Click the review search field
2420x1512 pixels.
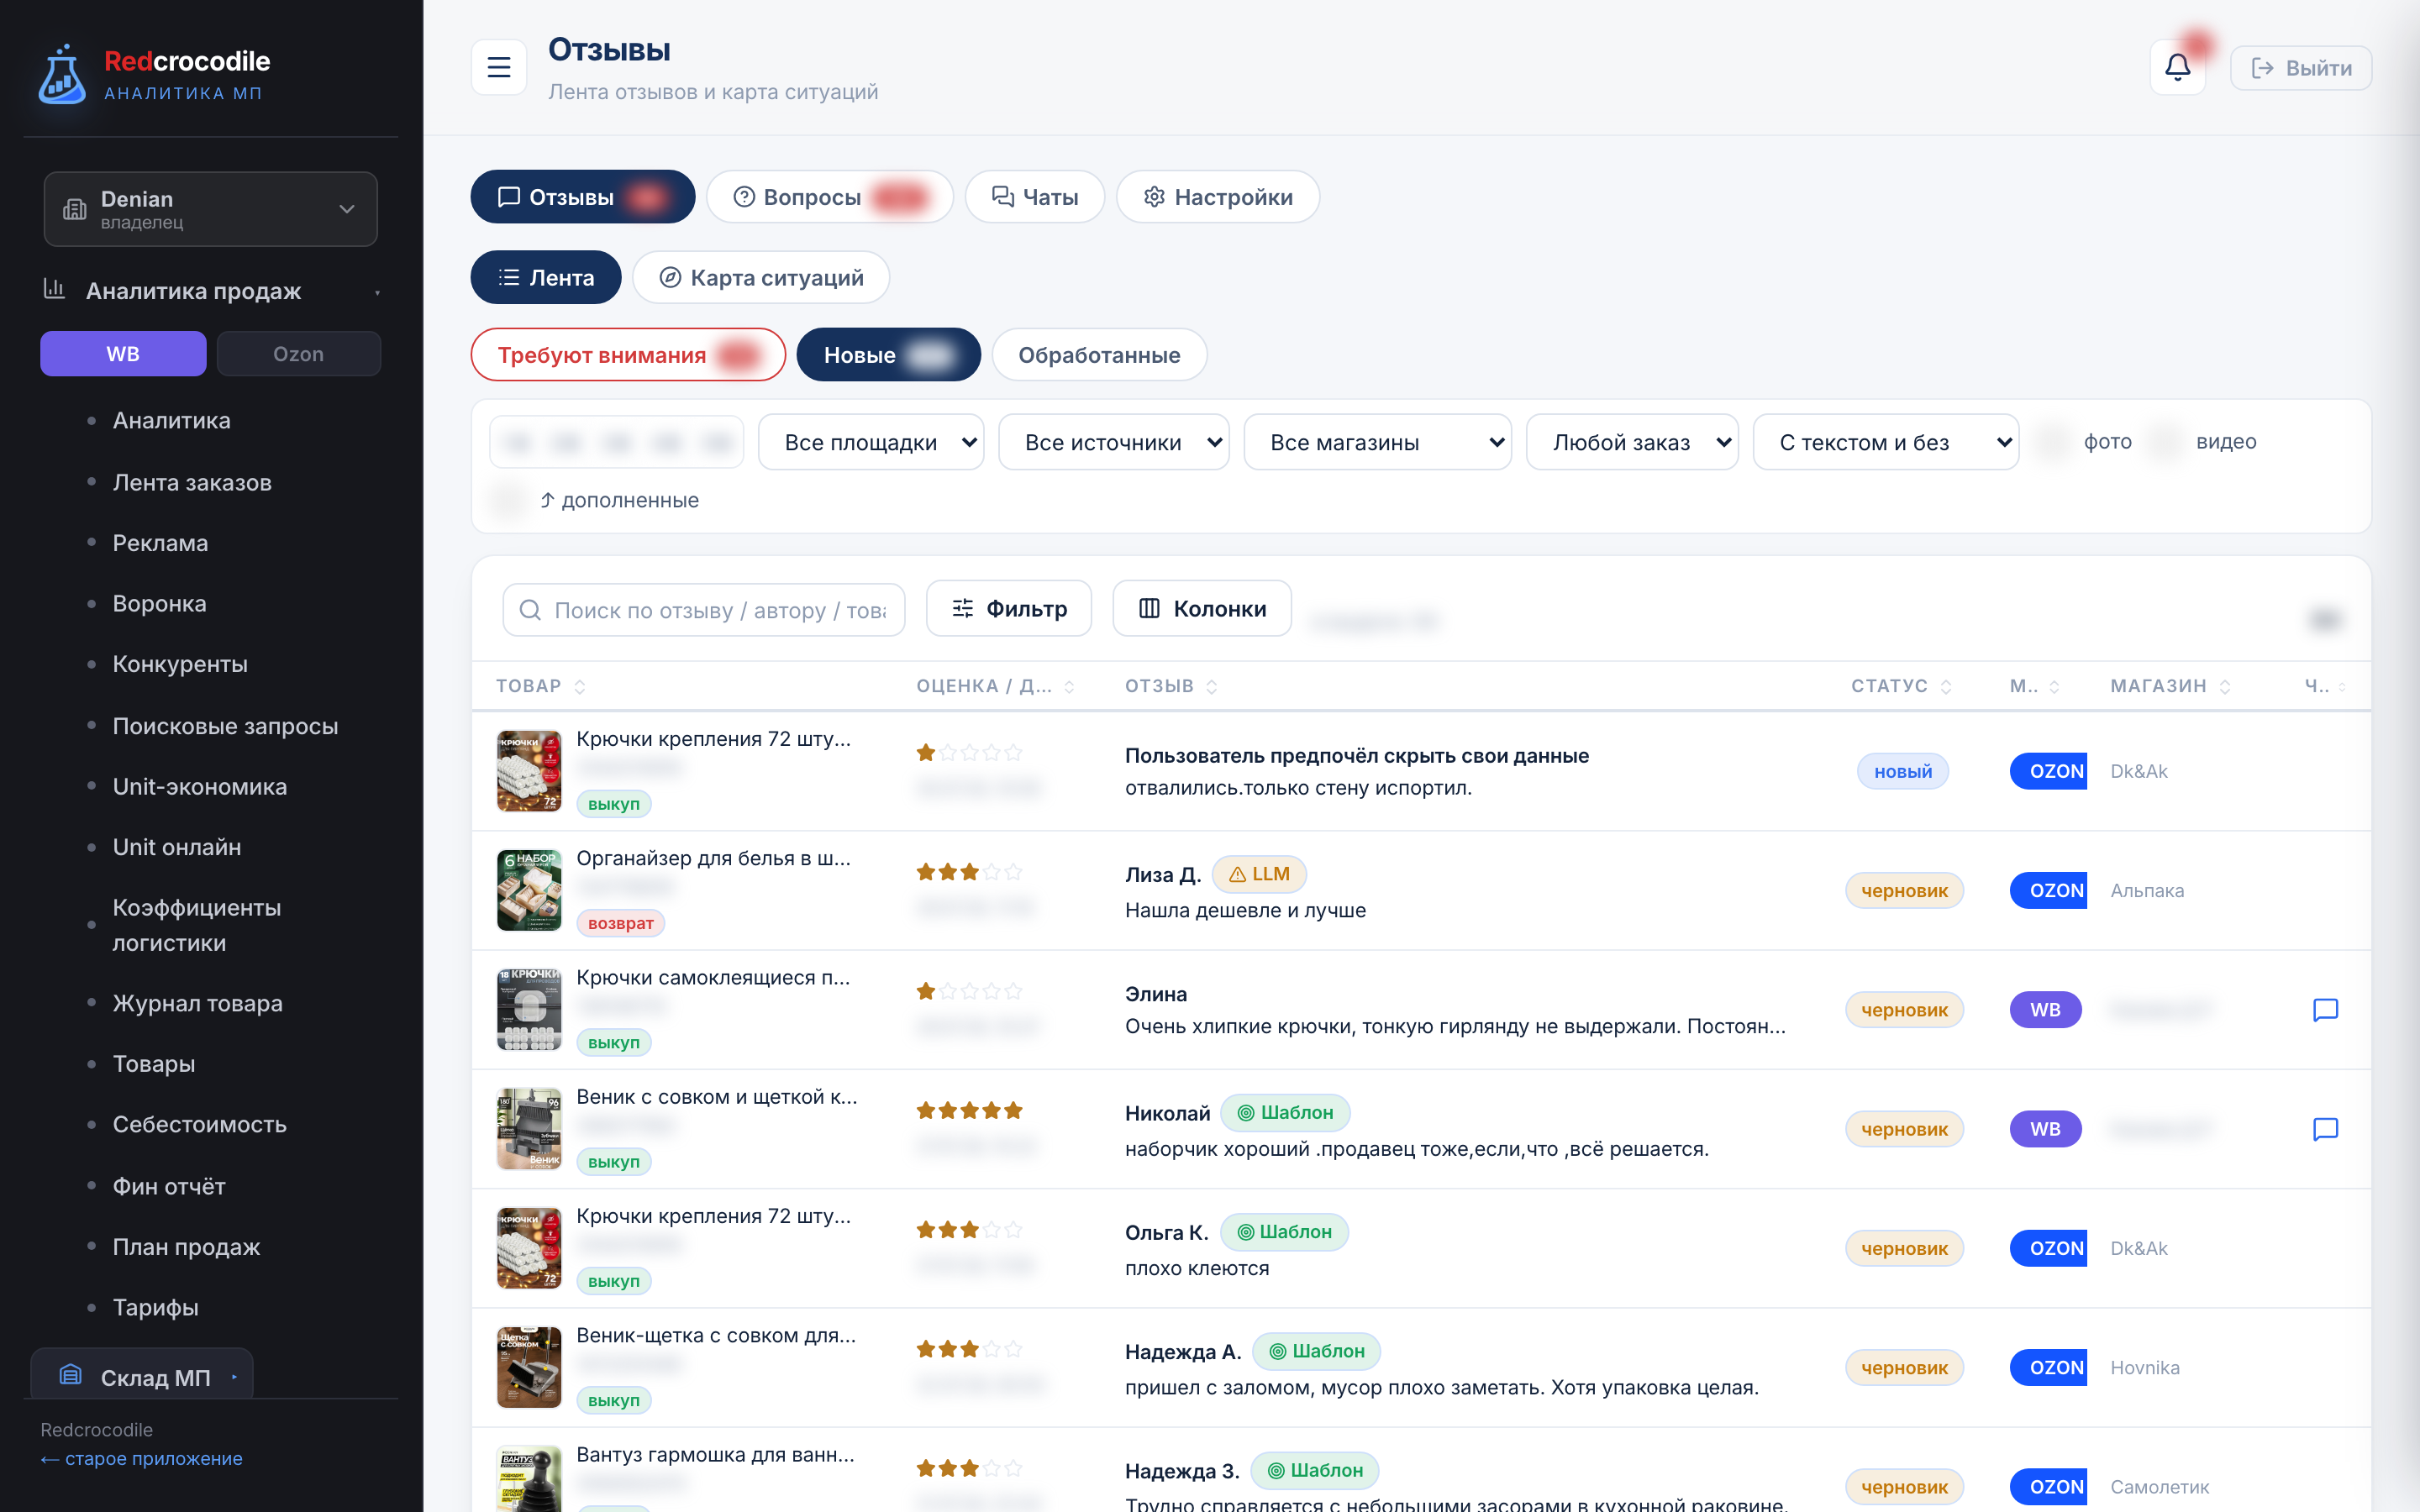pos(703,610)
